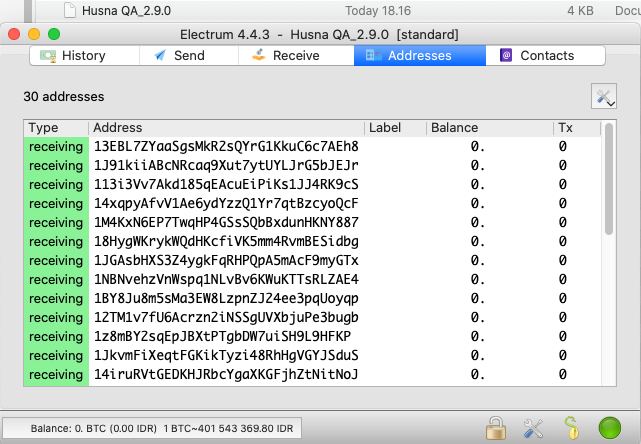641x444 pixels.
Task: Switch to the History tab
Action: (84, 56)
